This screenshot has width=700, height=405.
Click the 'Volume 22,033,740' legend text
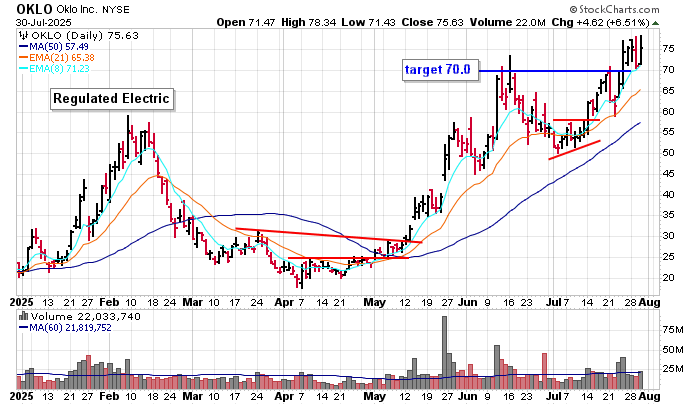coord(86,317)
